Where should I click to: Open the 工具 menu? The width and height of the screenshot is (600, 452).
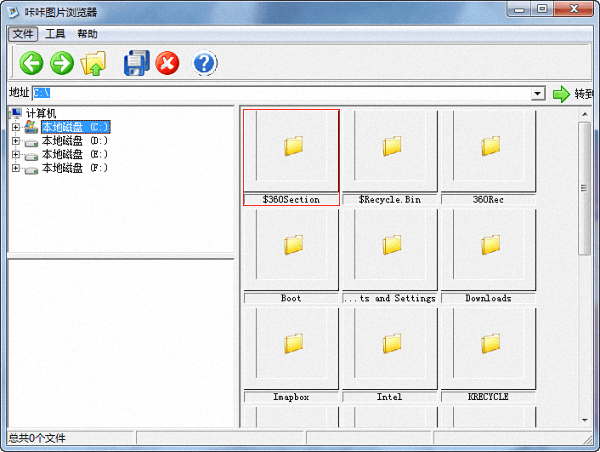55,34
